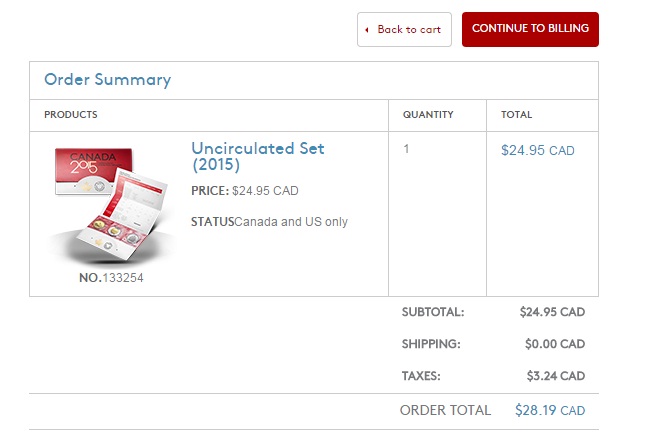Click the red Canada 2015 box in product image
Viewport: 671px width, 437px height.
93,171
